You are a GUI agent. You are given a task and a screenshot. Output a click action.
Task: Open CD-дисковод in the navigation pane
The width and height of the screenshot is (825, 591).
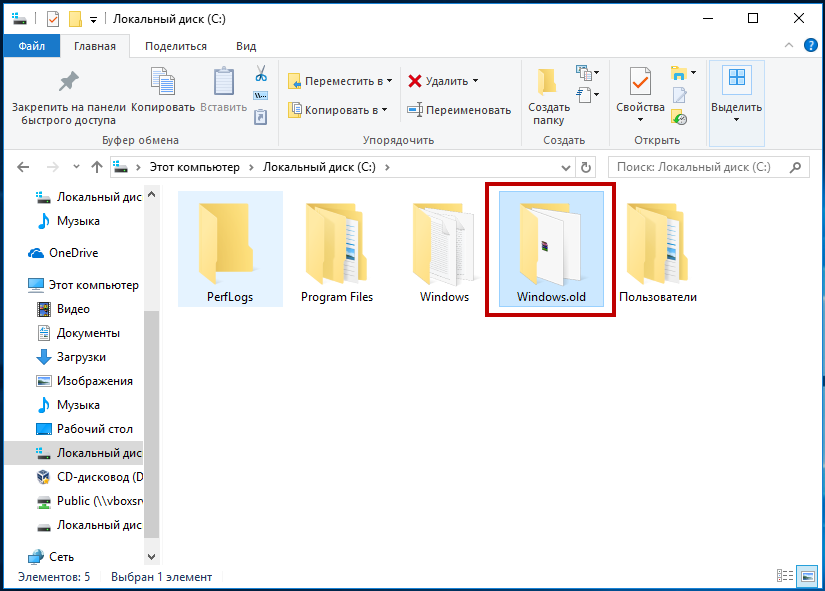click(89, 477)
